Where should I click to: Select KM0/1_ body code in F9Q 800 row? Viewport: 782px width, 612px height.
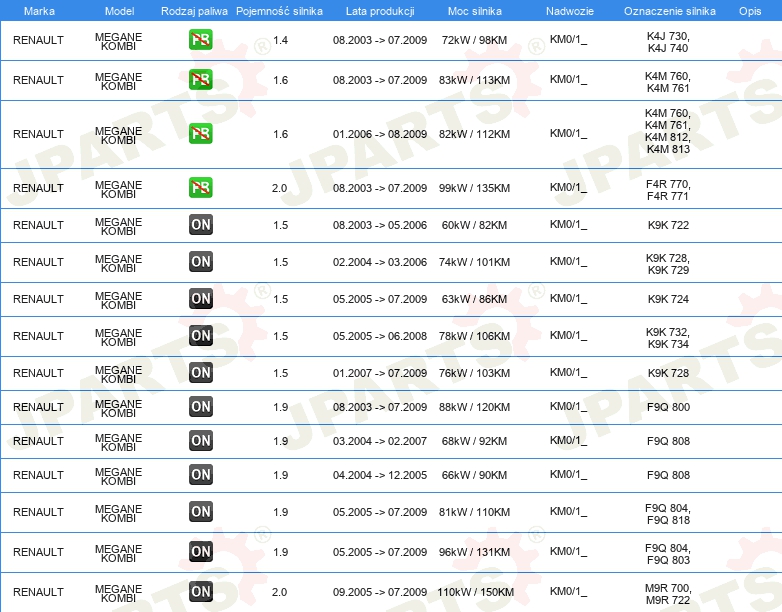pyautogui.click(x=569, y=407)
